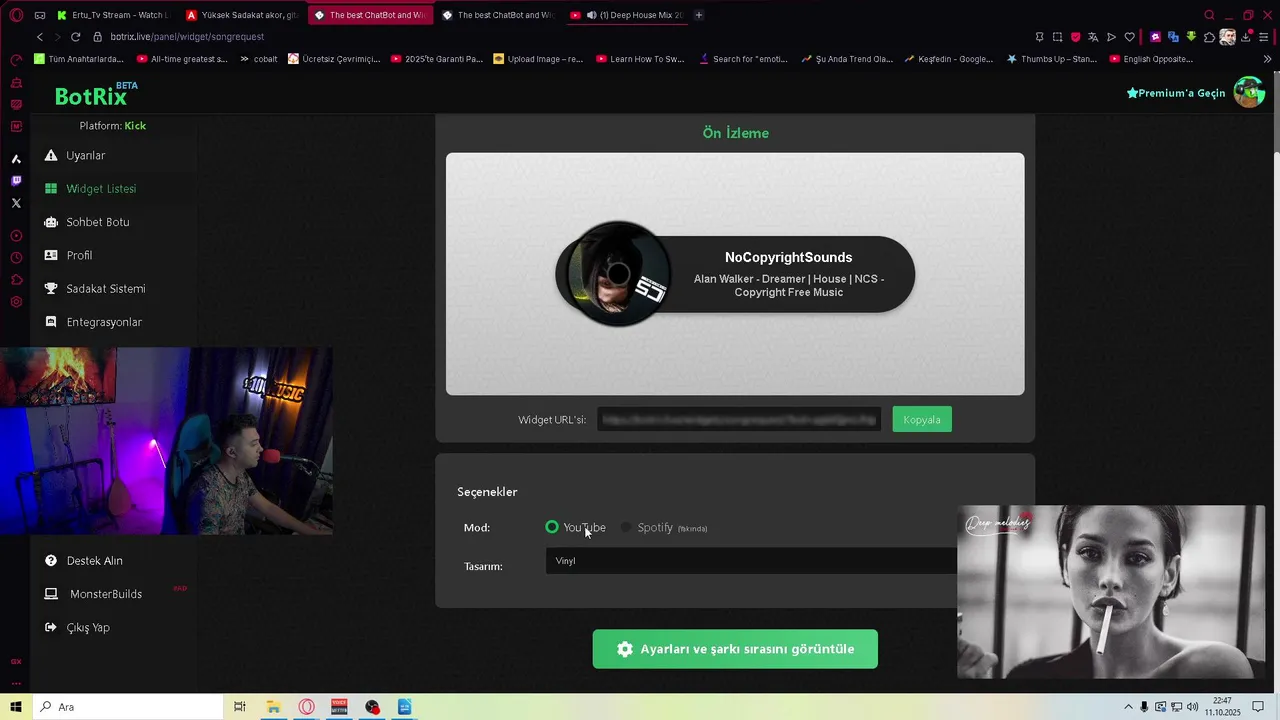1280x720 pixels.
Task: Click Ayarları ve şarkı sırasını görüntüle
Action: pyautogui.click(x=735, y=649)
